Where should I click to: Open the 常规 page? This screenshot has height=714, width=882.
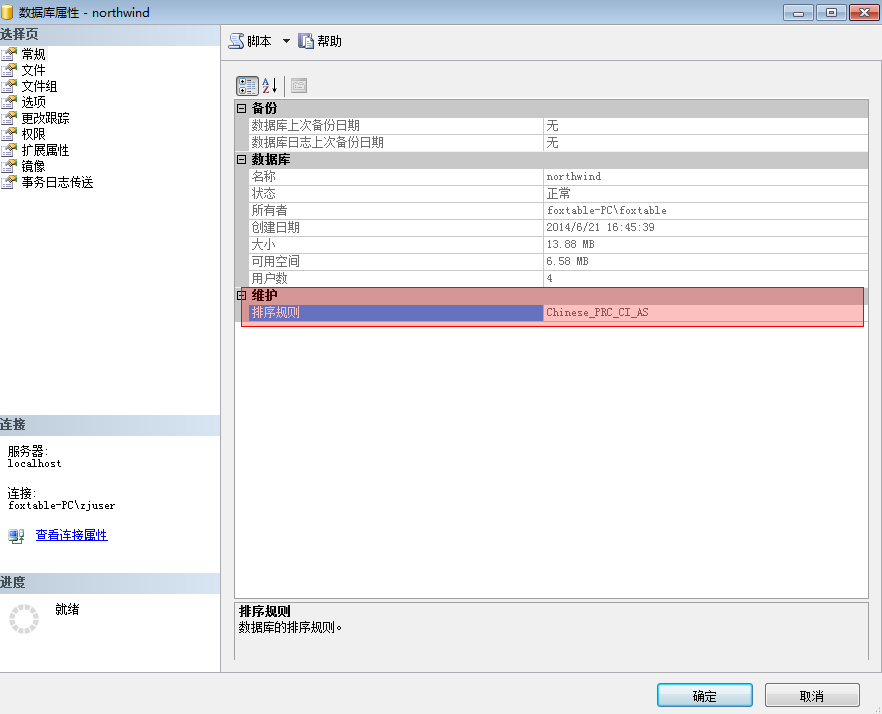[33, 54]
